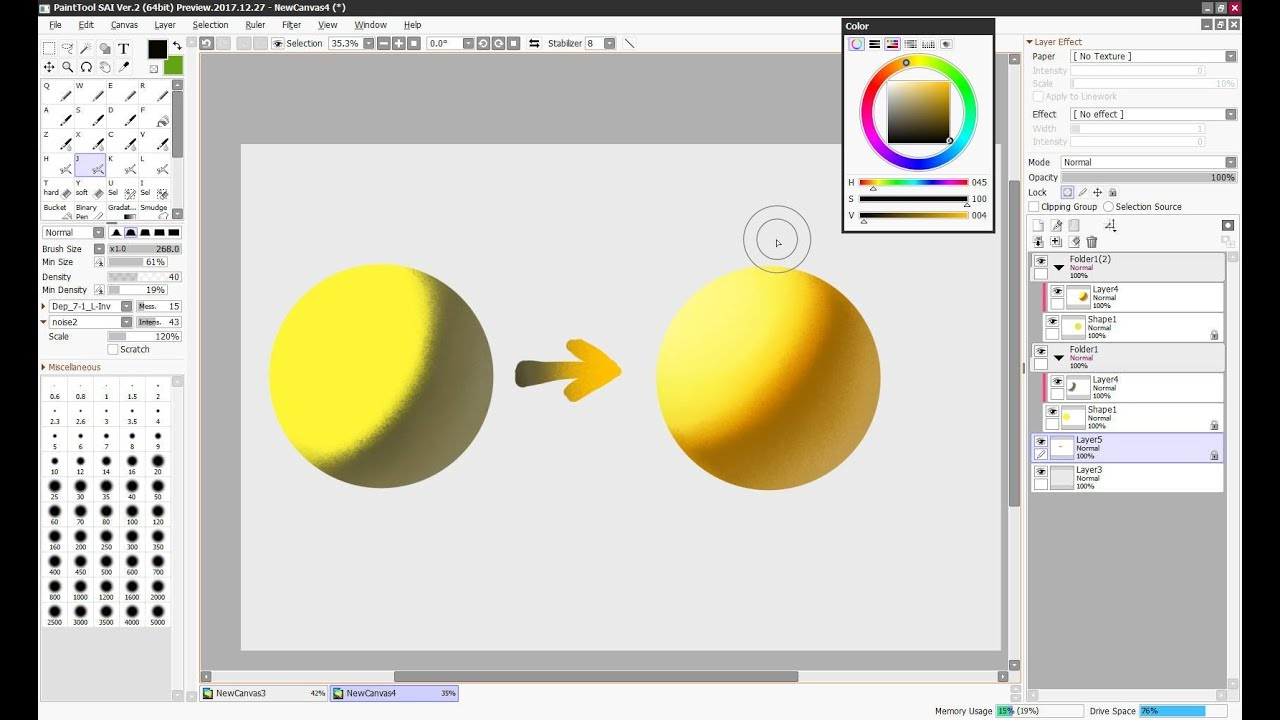1280x720 pixels.
Task: Click the transparent color toggle icon
Action: click(x=154, y=69)
